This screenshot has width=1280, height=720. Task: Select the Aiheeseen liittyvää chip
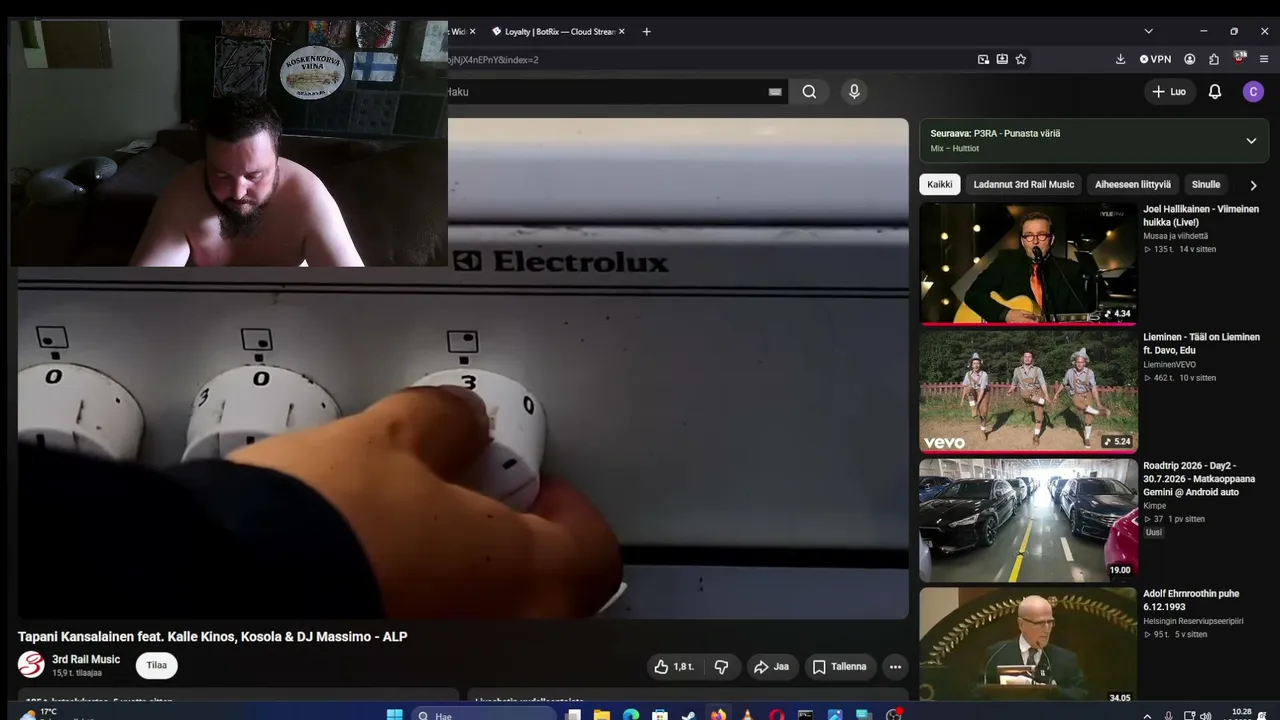pos(1133,184)
